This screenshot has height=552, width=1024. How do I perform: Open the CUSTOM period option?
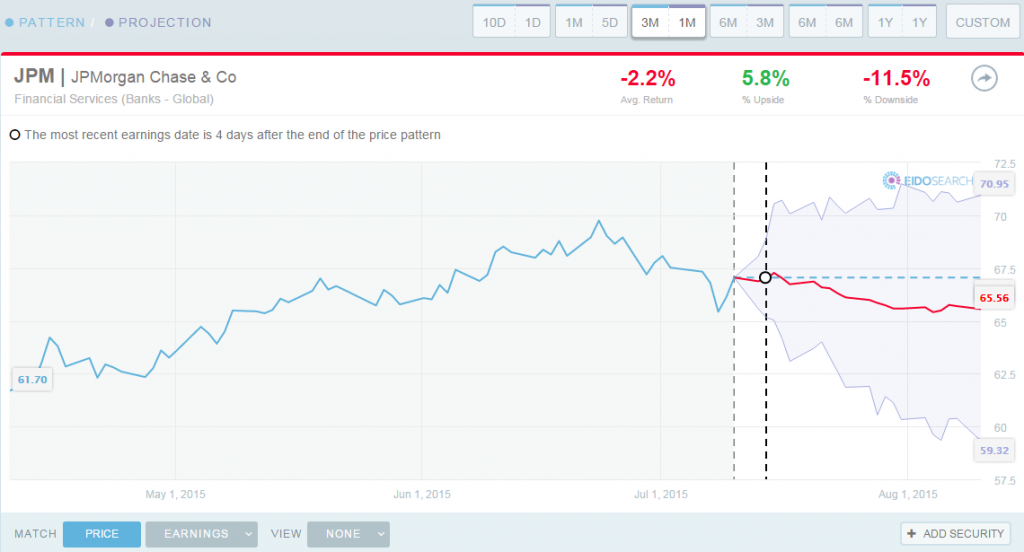983,22
